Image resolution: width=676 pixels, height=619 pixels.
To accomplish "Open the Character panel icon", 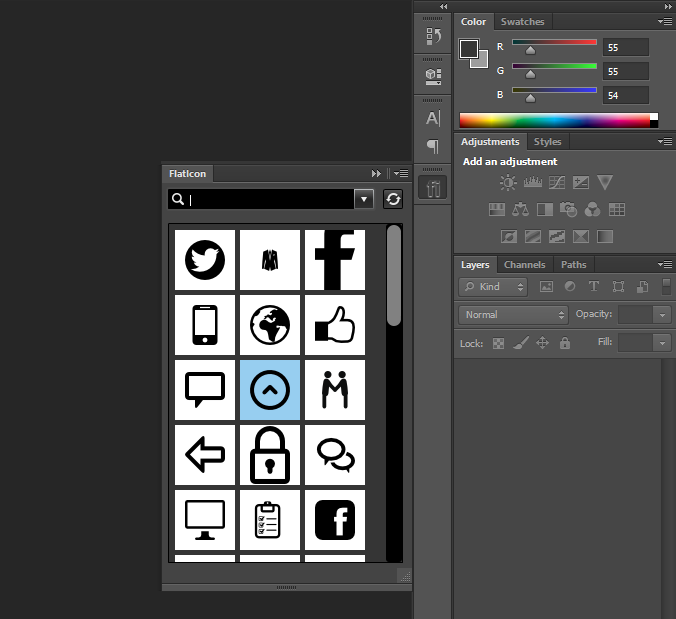I will tap(433, 118).
